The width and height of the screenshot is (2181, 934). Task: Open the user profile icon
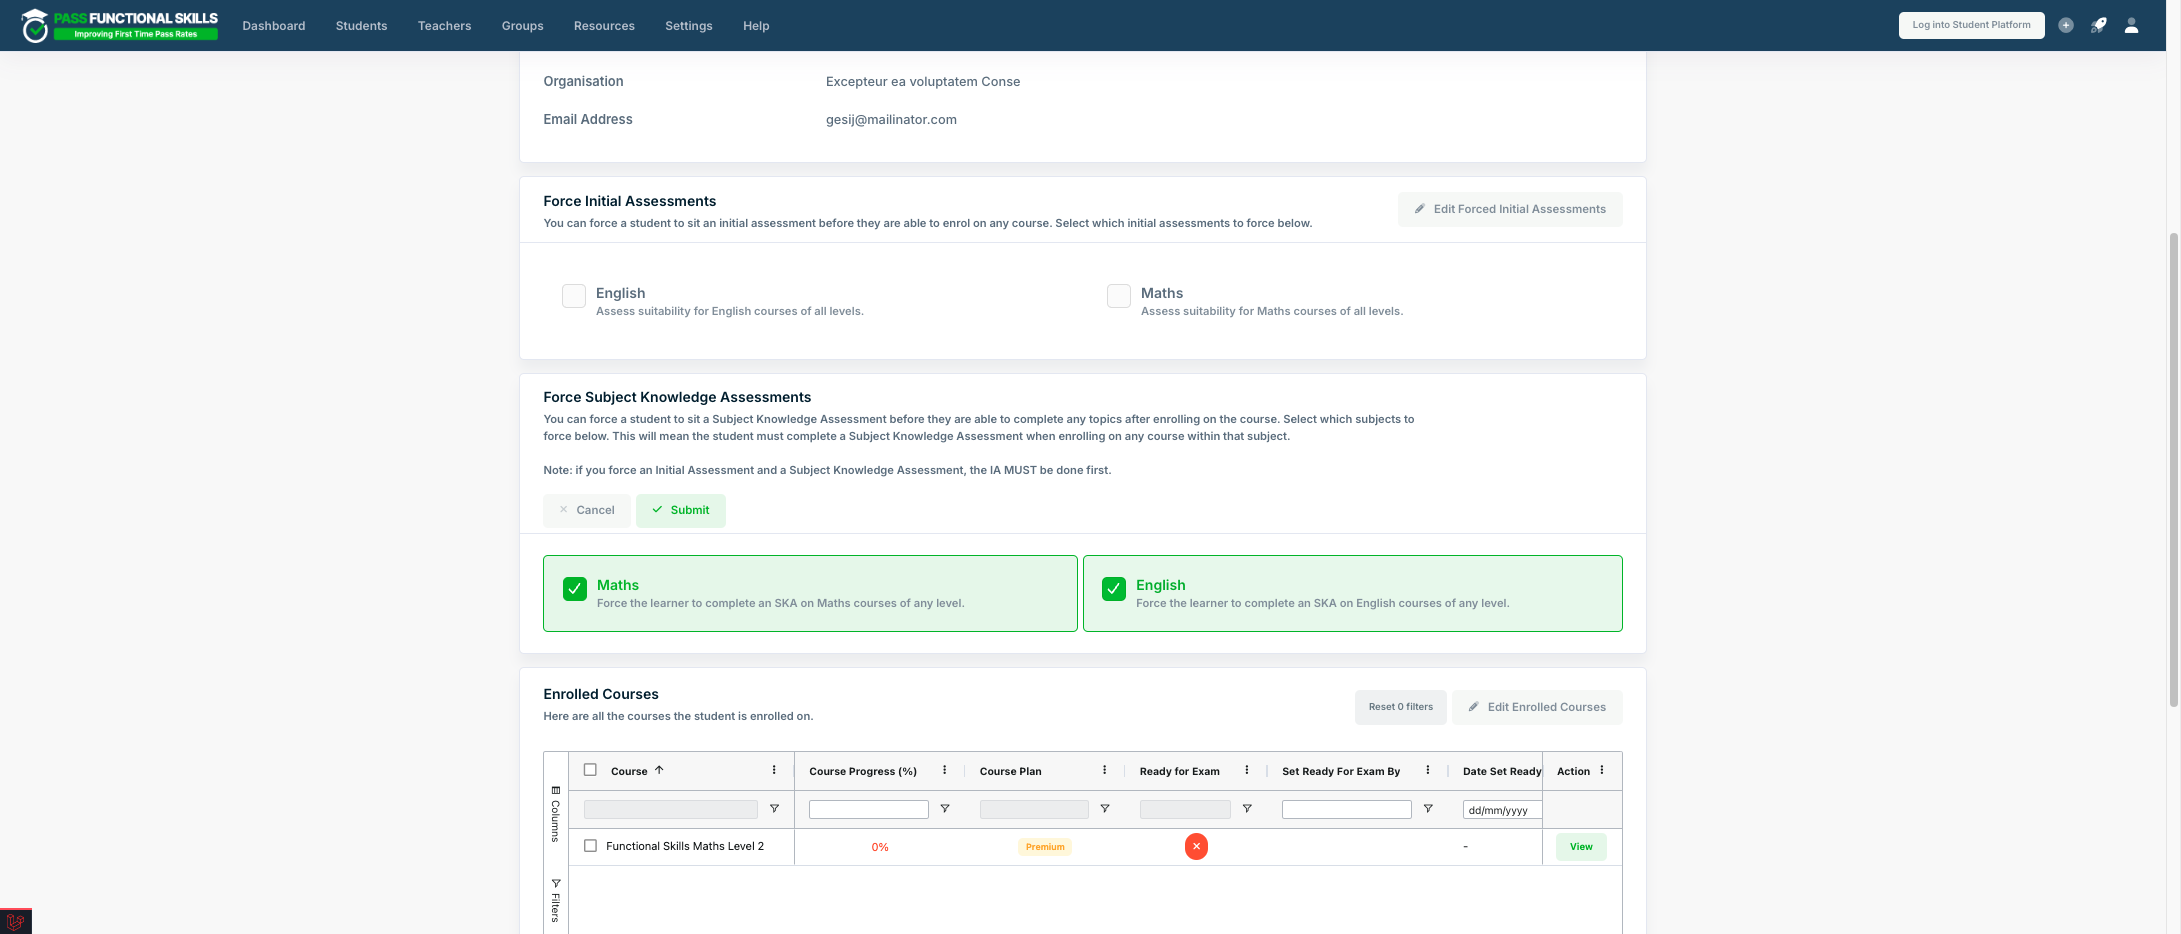pos(2131,25)
